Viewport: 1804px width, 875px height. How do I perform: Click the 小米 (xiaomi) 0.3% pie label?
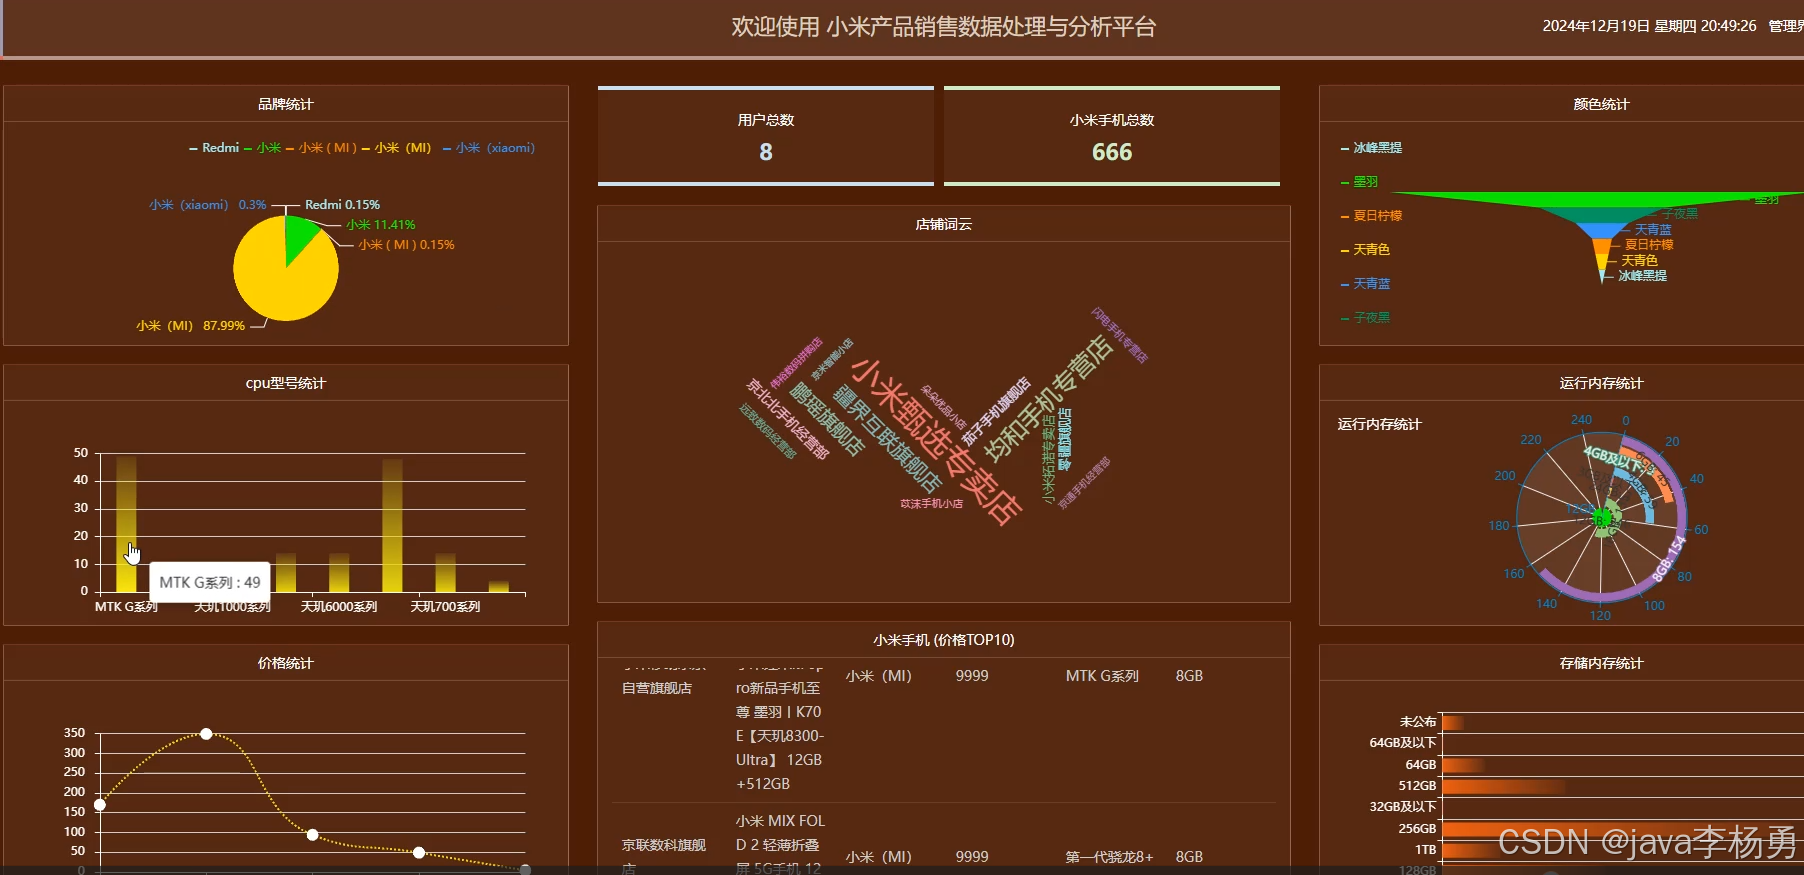[x=208, y=205]
